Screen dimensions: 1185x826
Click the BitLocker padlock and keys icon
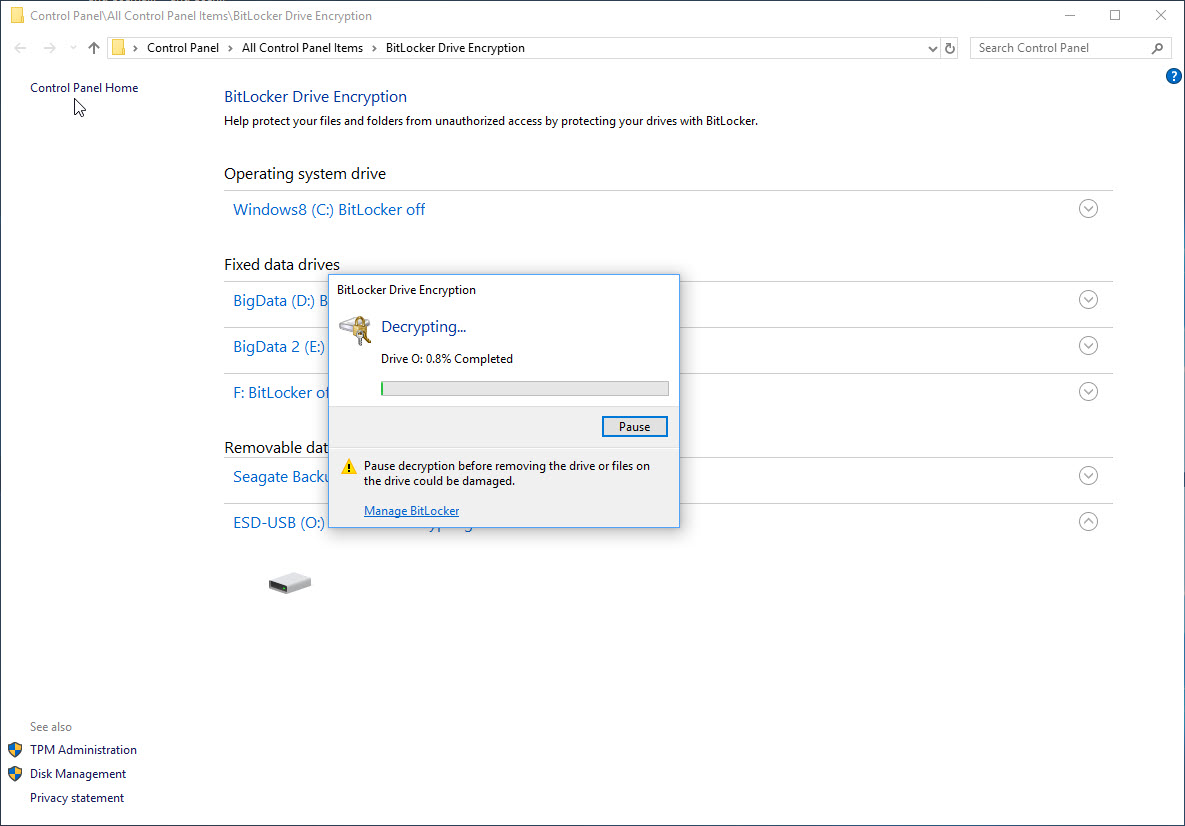[354, 330]
